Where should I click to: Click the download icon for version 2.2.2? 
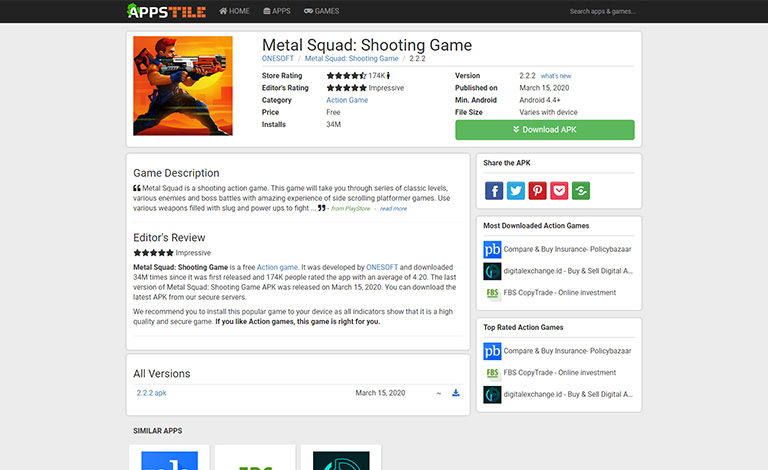coord(456,393)
